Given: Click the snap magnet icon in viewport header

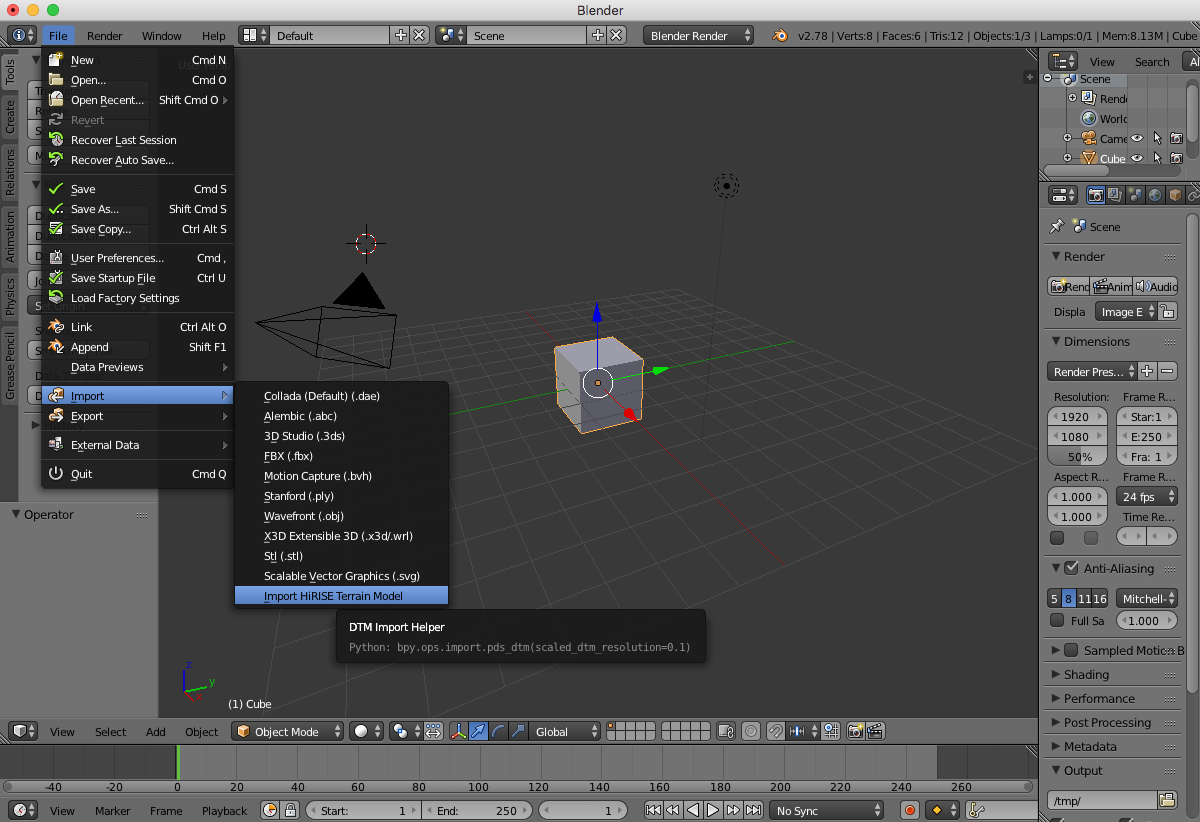Looking at the screenshot, I should click(x=775, y=732).
